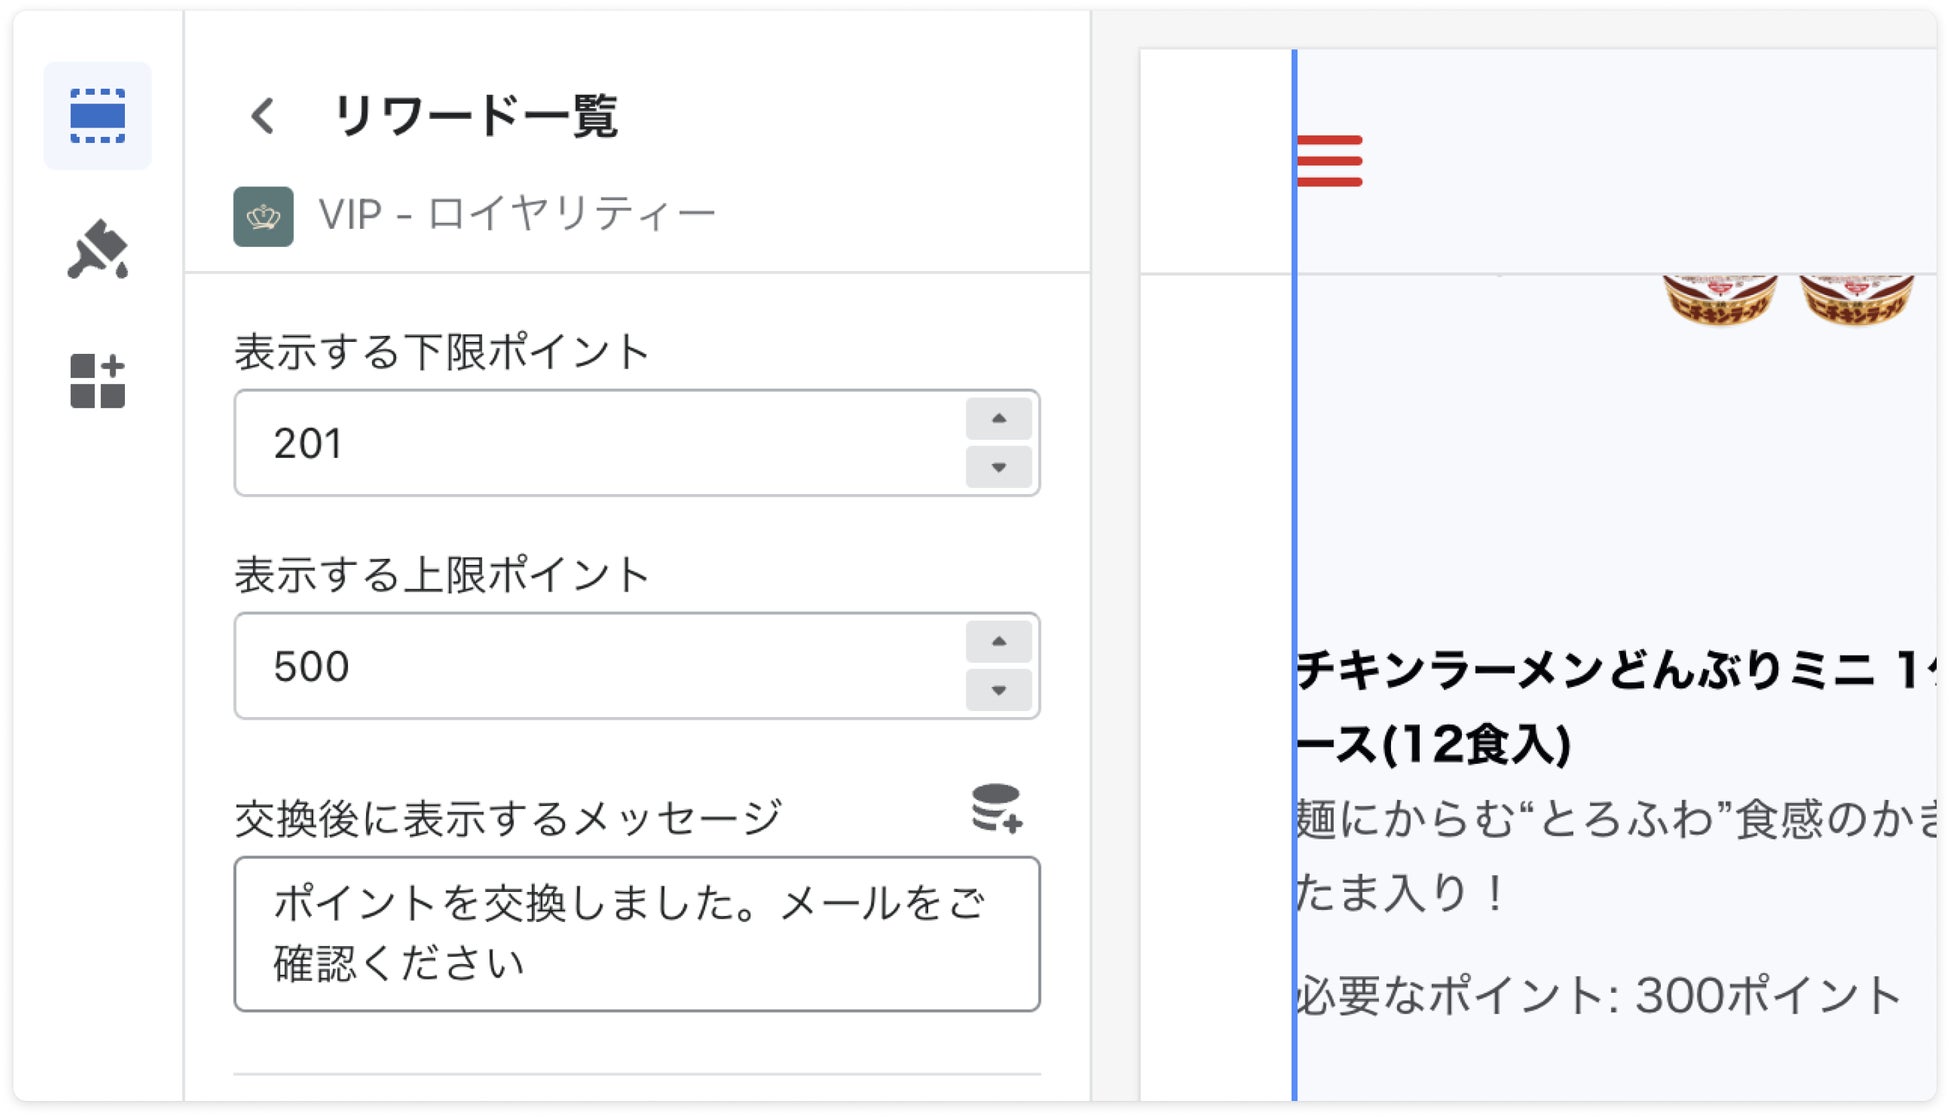The width and height of the screenshot is (1950, 1117).
Task: Click the VIP loyalty crown app icon
Action: pos(263,216)
